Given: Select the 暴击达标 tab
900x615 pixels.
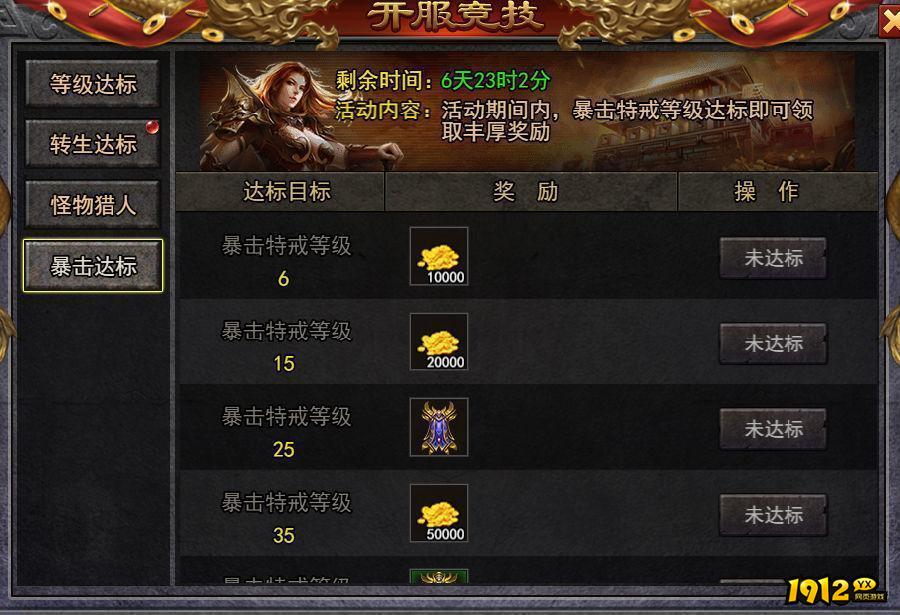Looking at the screenshot, I should 93,266.
